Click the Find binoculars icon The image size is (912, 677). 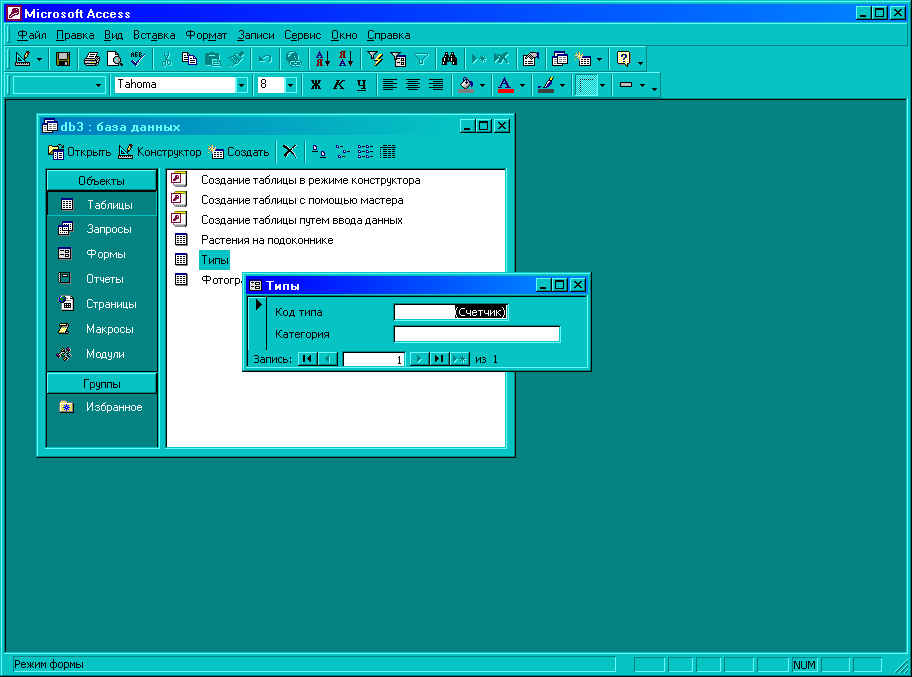[x=450, y=59]
